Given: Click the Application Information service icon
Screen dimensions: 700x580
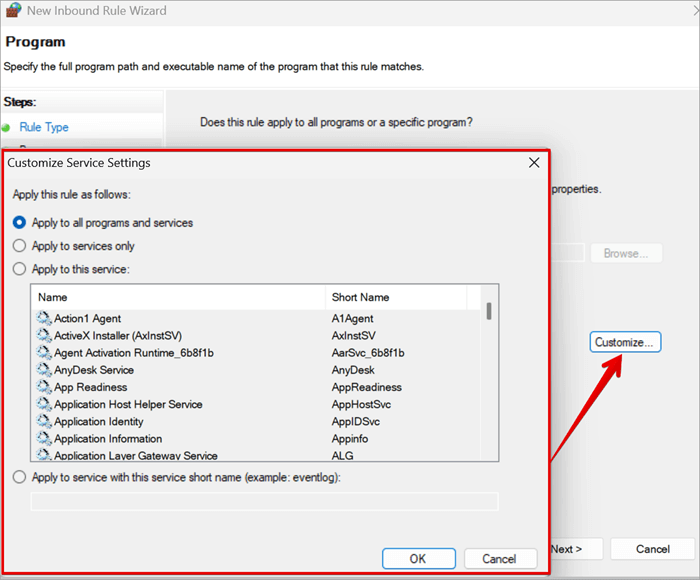Looking at the screenshot, I should point(44,439).
